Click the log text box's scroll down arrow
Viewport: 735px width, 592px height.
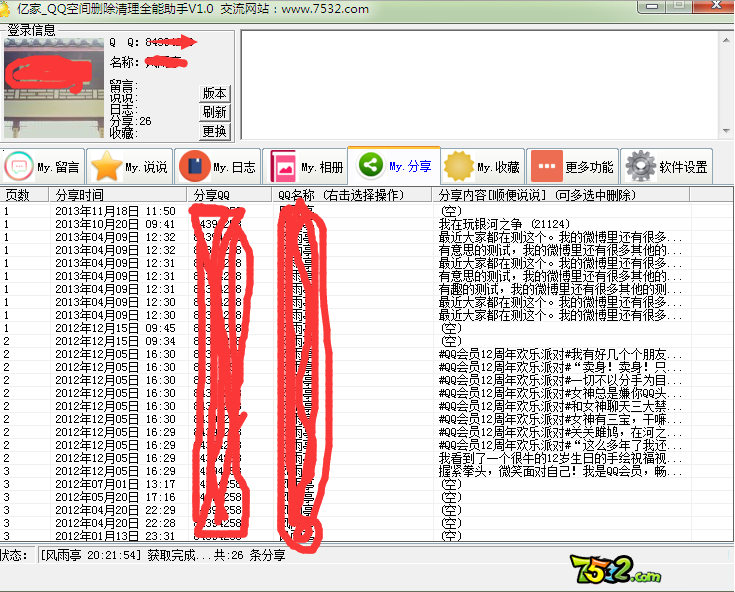pyautogui.click(x=726, y=131)
